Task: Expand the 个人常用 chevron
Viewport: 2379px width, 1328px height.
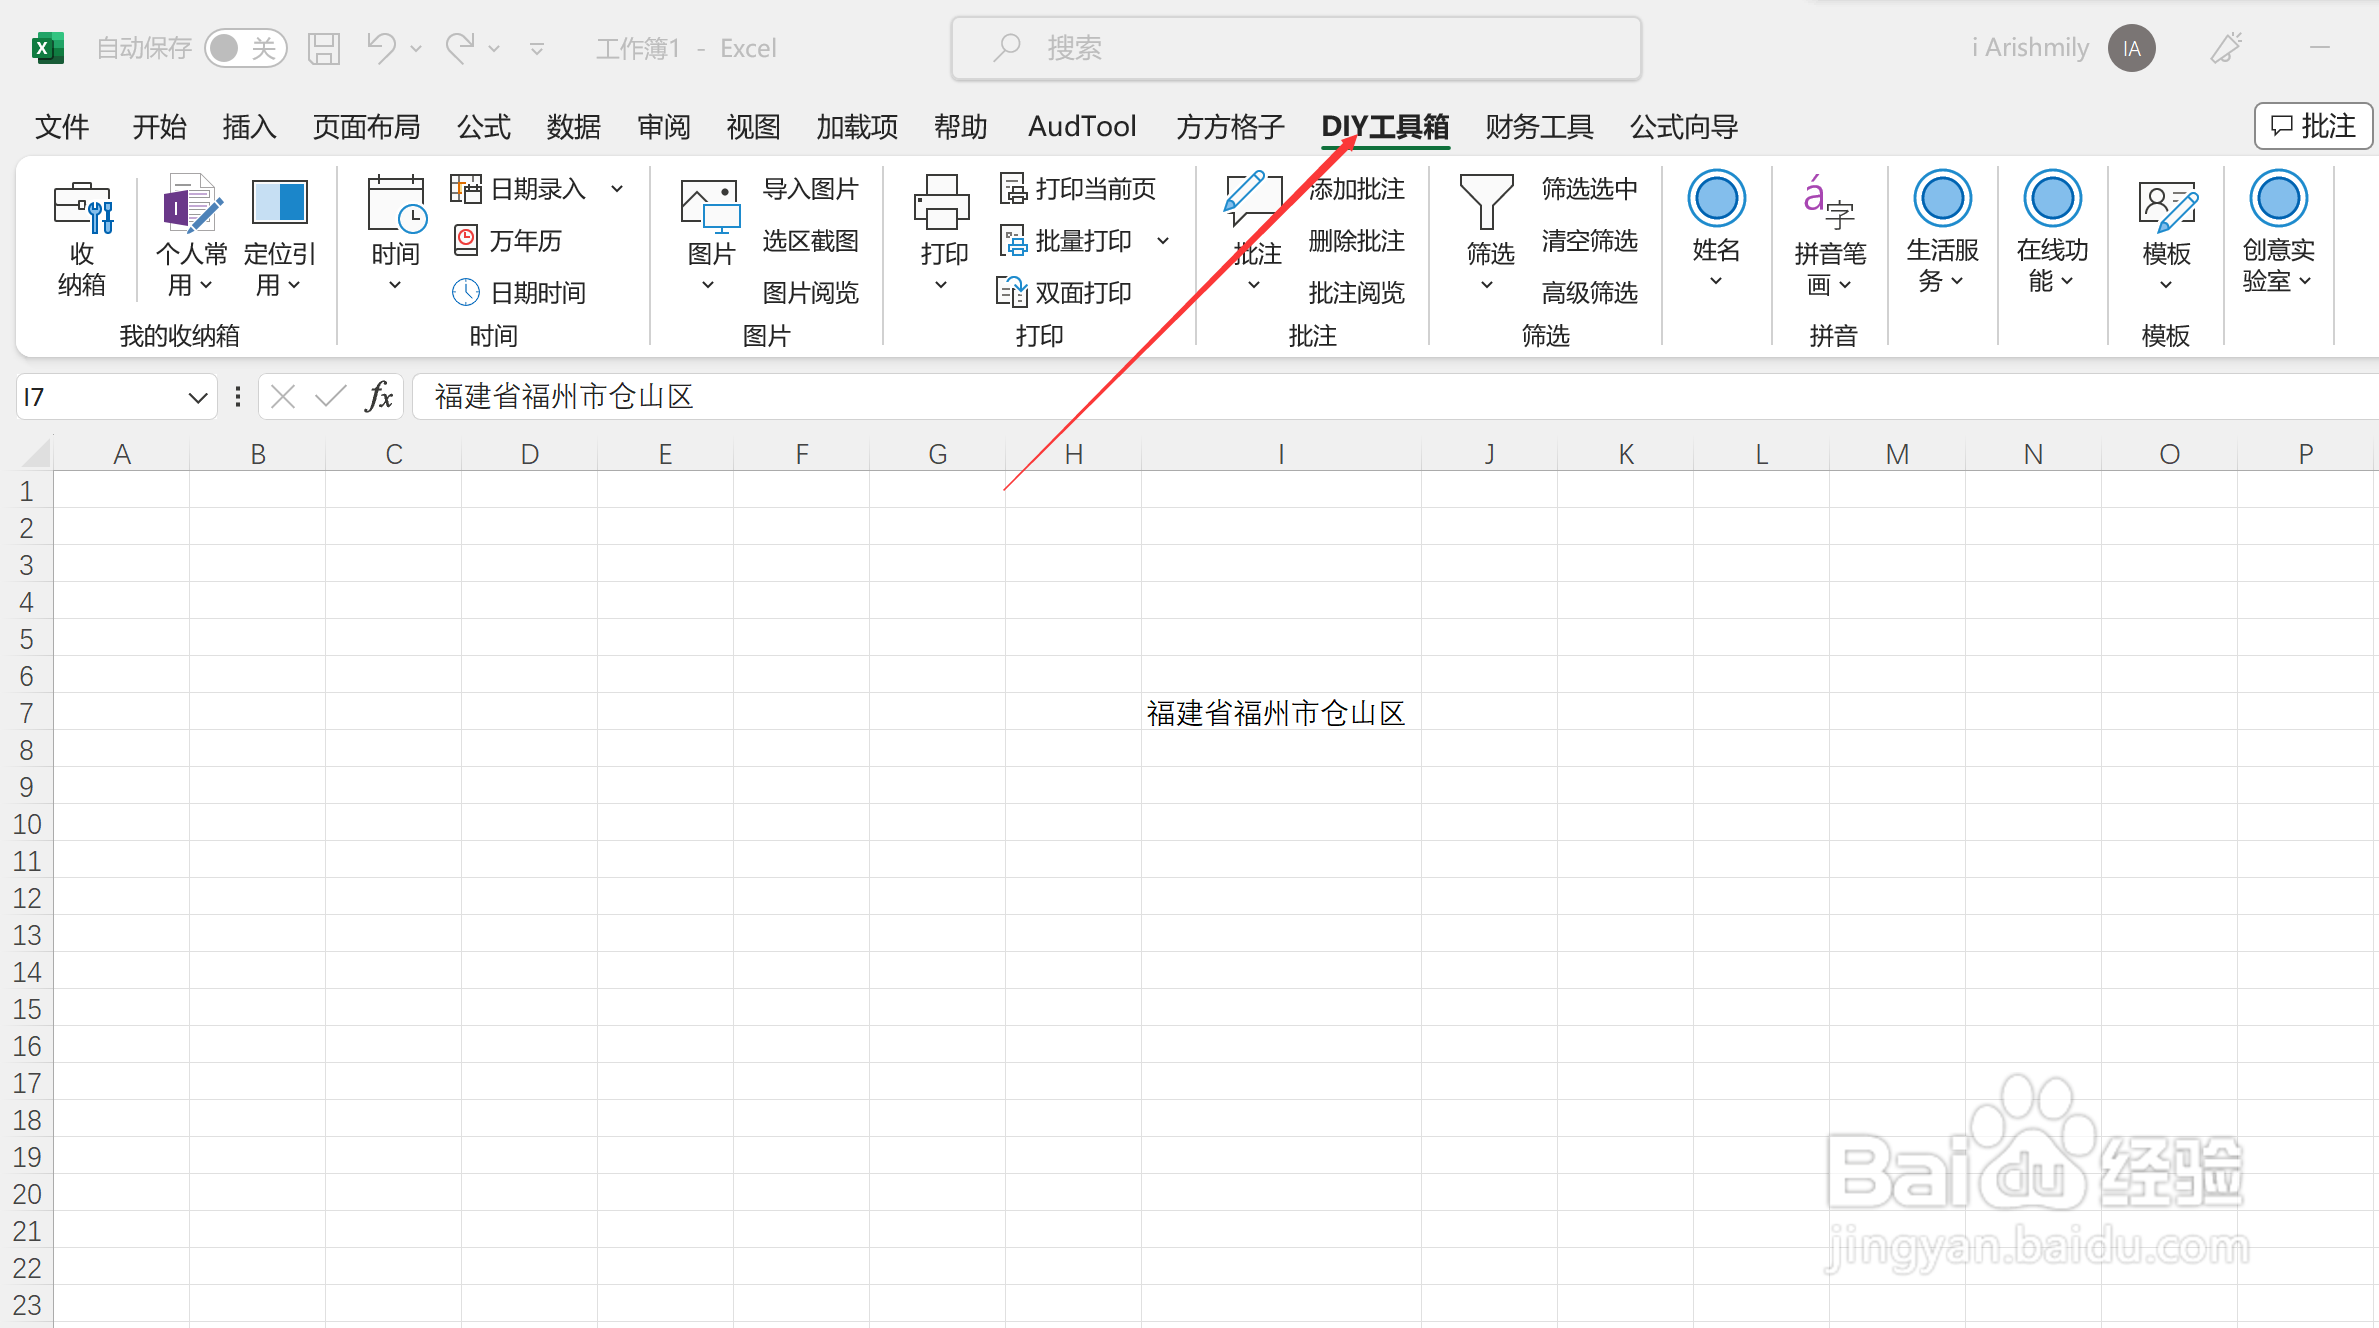Action: click(206, 285)
